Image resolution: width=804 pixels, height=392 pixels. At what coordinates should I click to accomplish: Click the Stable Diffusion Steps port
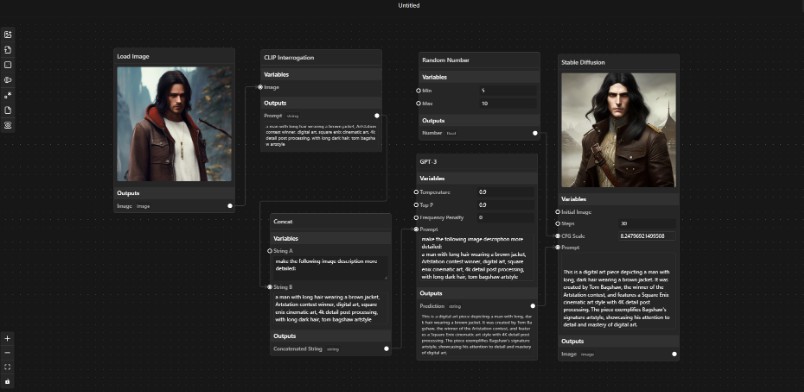(557, 224)
